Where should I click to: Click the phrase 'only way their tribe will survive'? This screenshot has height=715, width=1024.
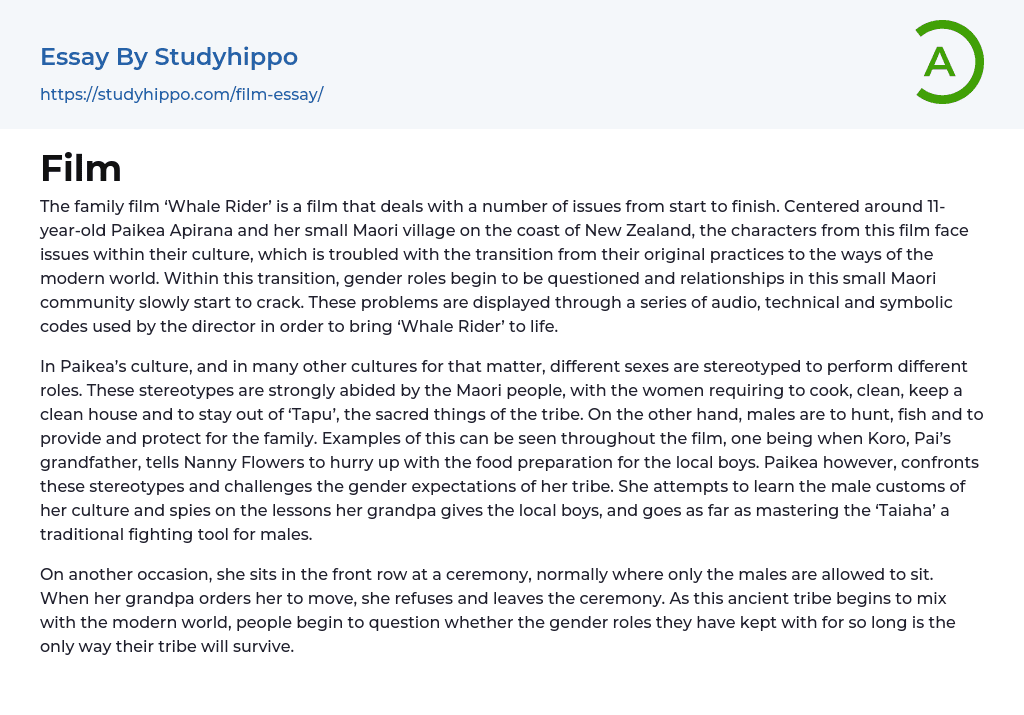tap(167, 646)
